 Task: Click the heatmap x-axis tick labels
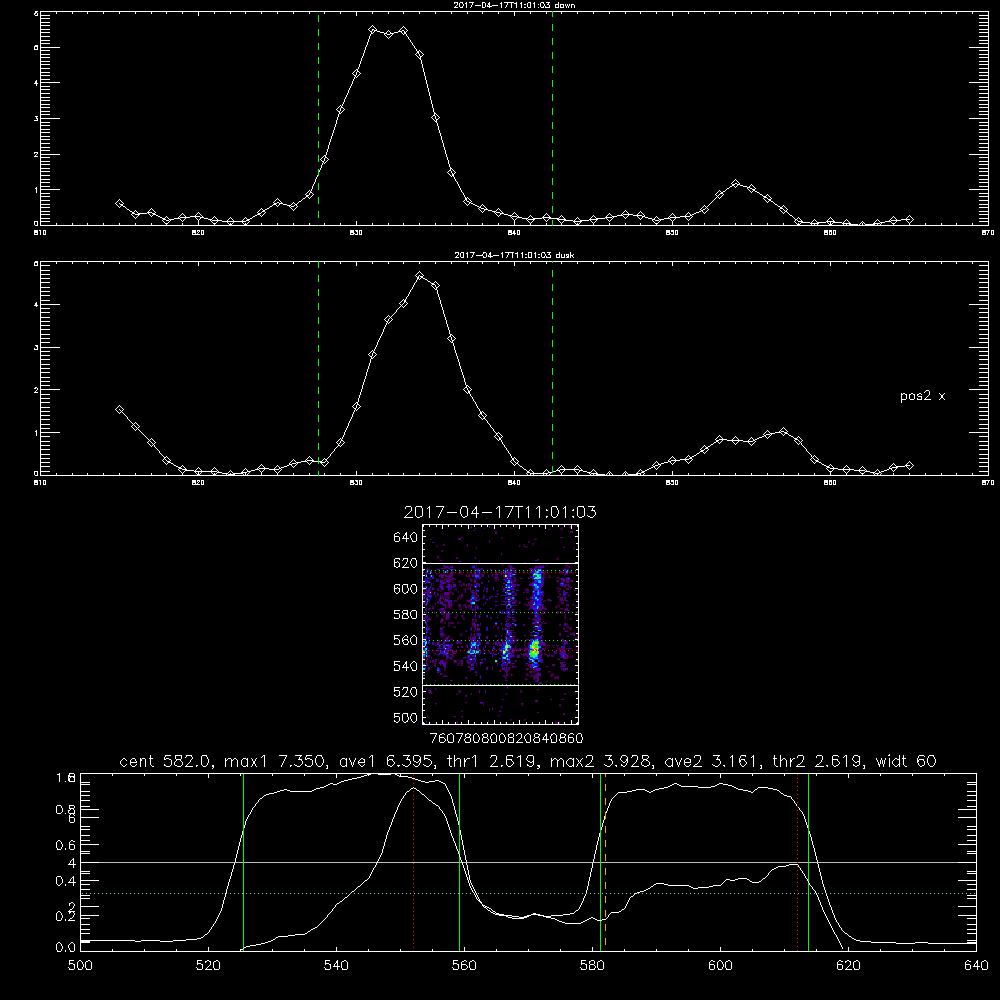(x=506, y=739)
